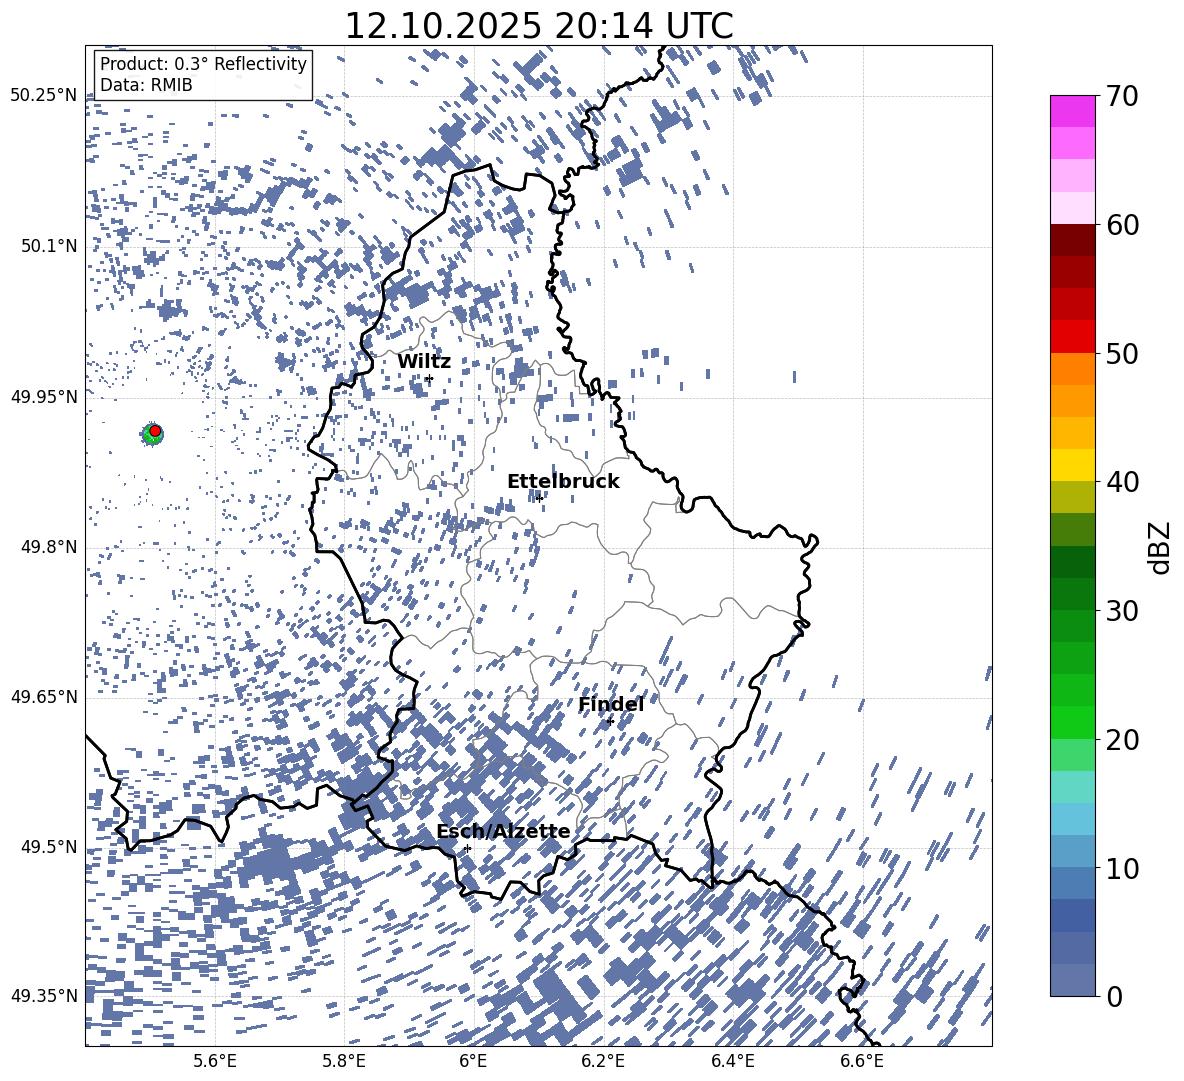This screenshot has width=1184, height=1081.
Task: Click the Findel station cross marker
Action: [610, 722]
